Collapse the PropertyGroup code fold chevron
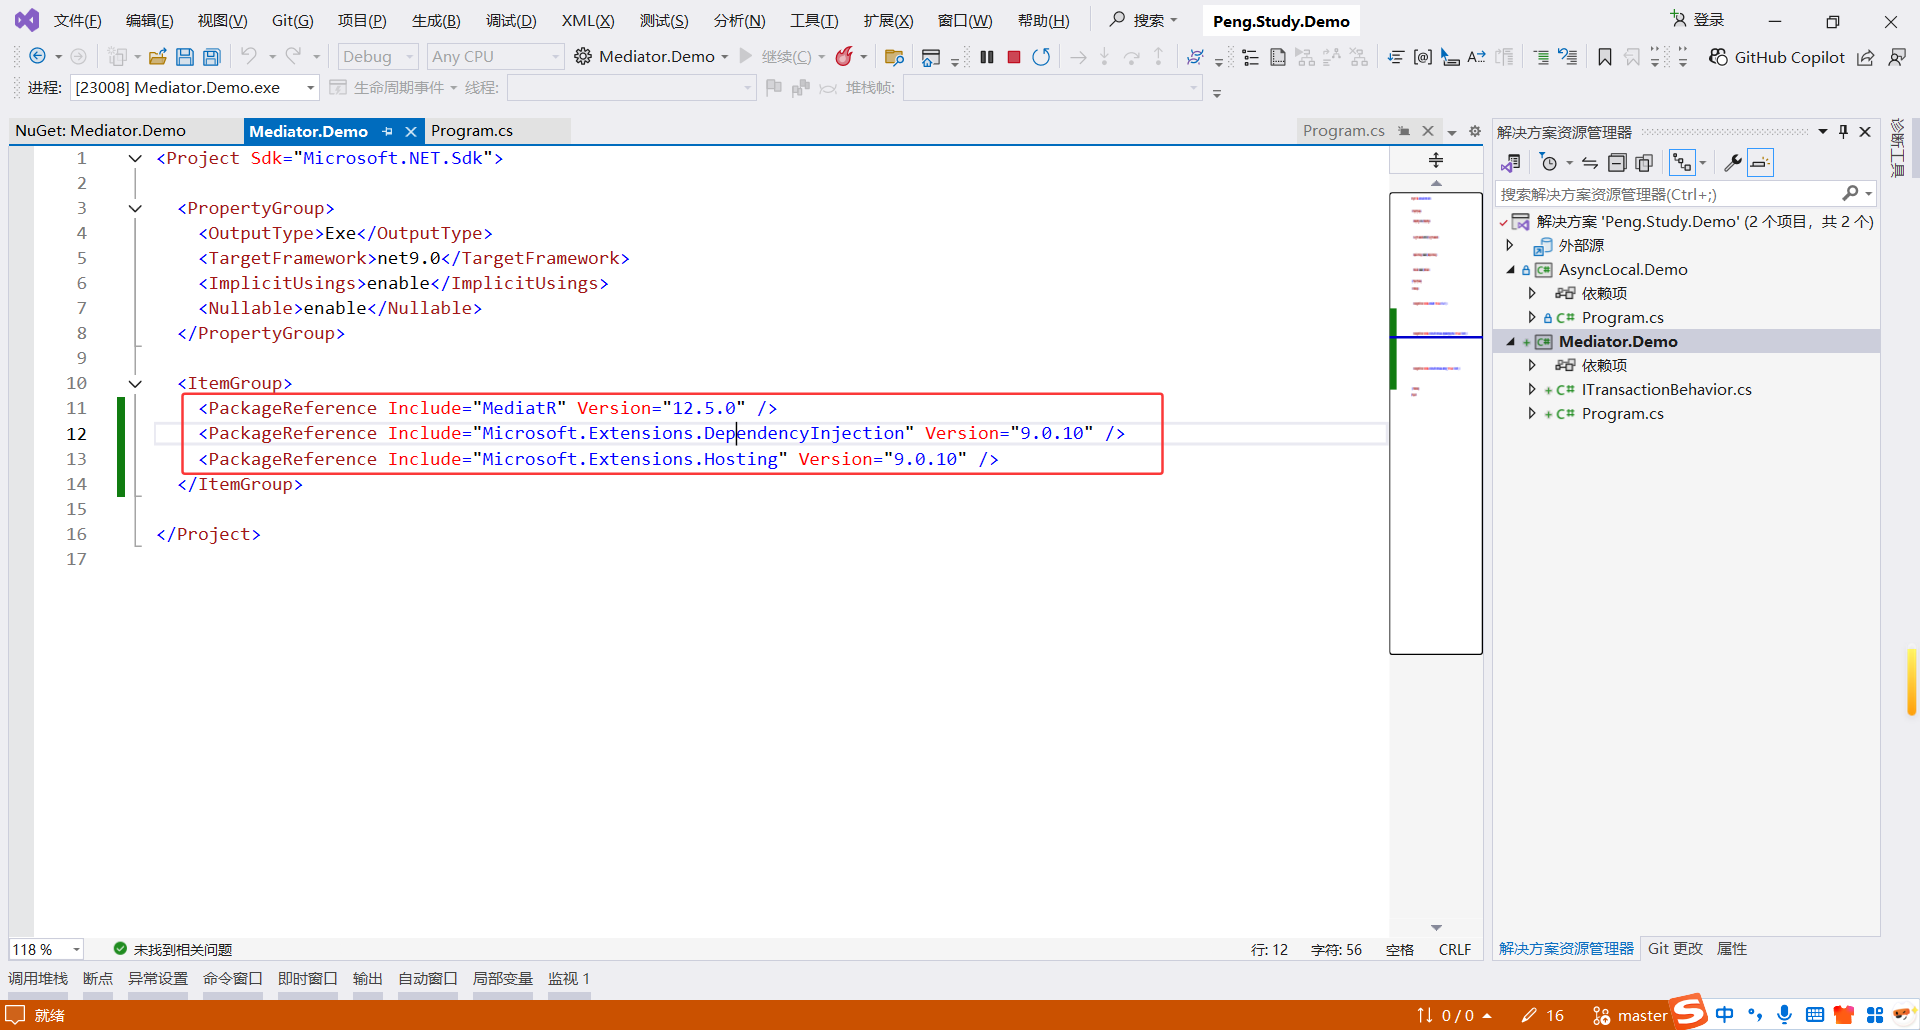 coord(135,208)
